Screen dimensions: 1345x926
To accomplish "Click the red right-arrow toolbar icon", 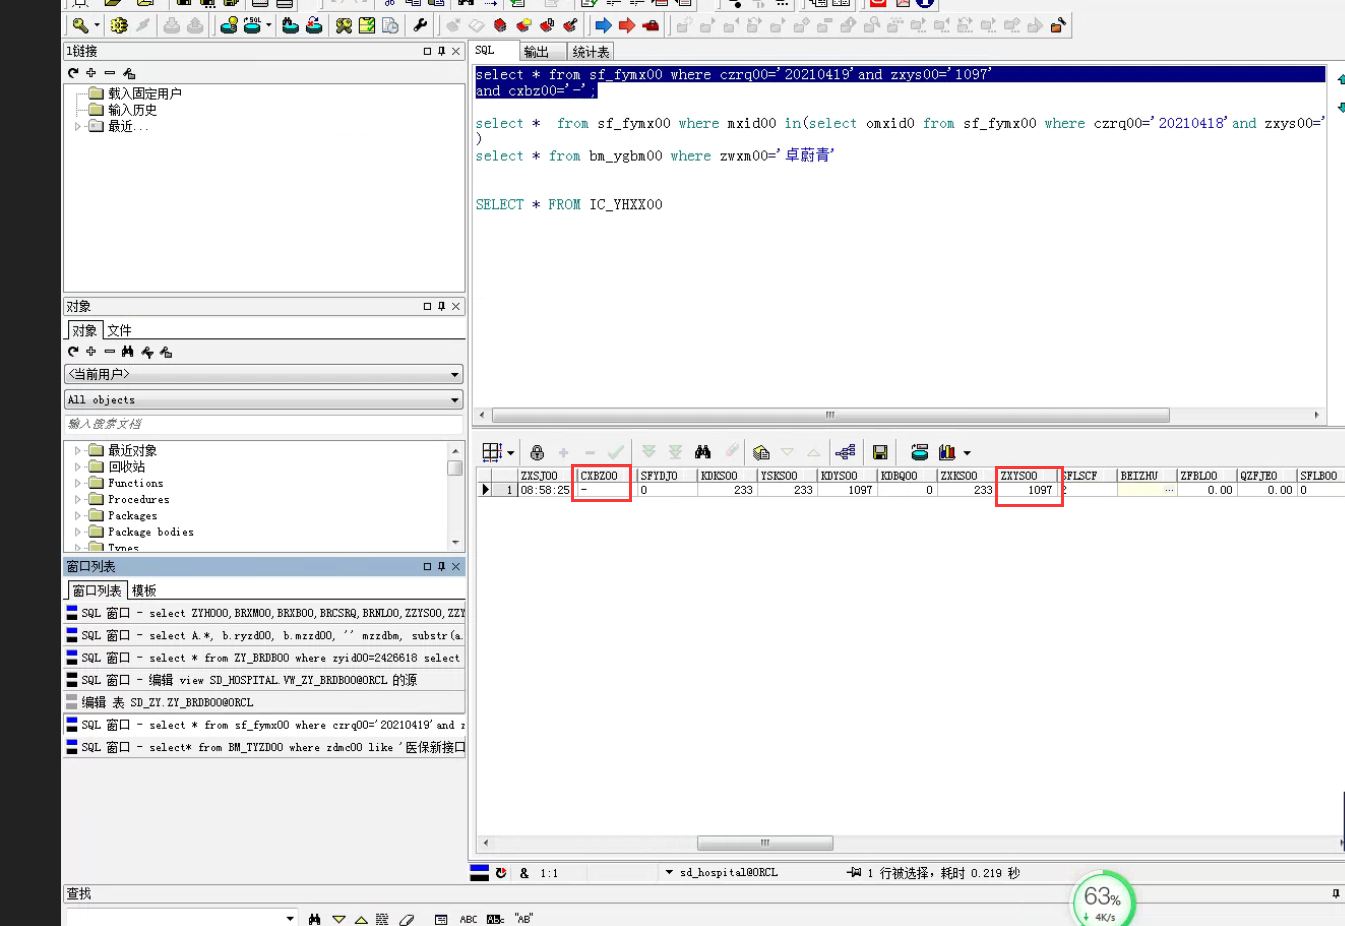I will click(x=627, y=26).
